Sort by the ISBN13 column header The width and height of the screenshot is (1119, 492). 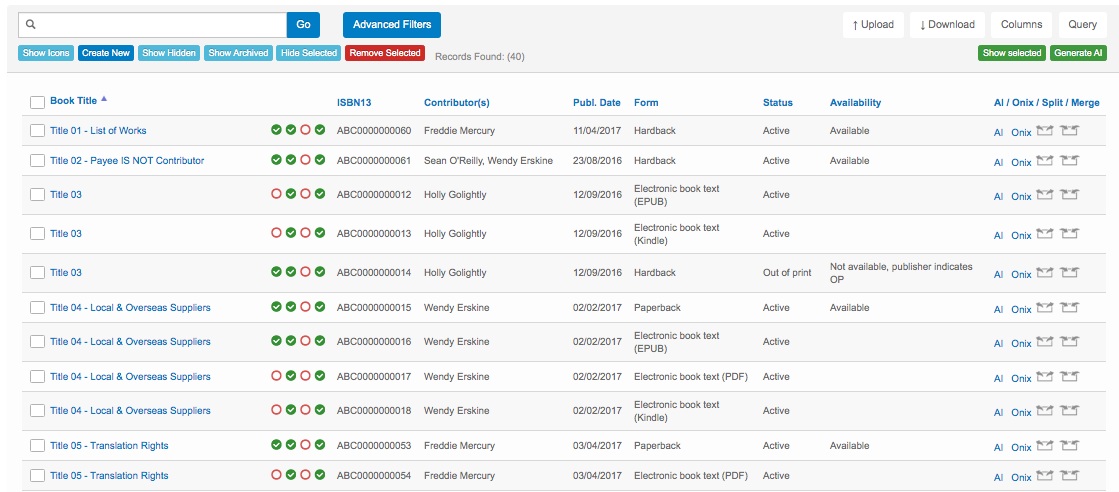click(354, 102)
